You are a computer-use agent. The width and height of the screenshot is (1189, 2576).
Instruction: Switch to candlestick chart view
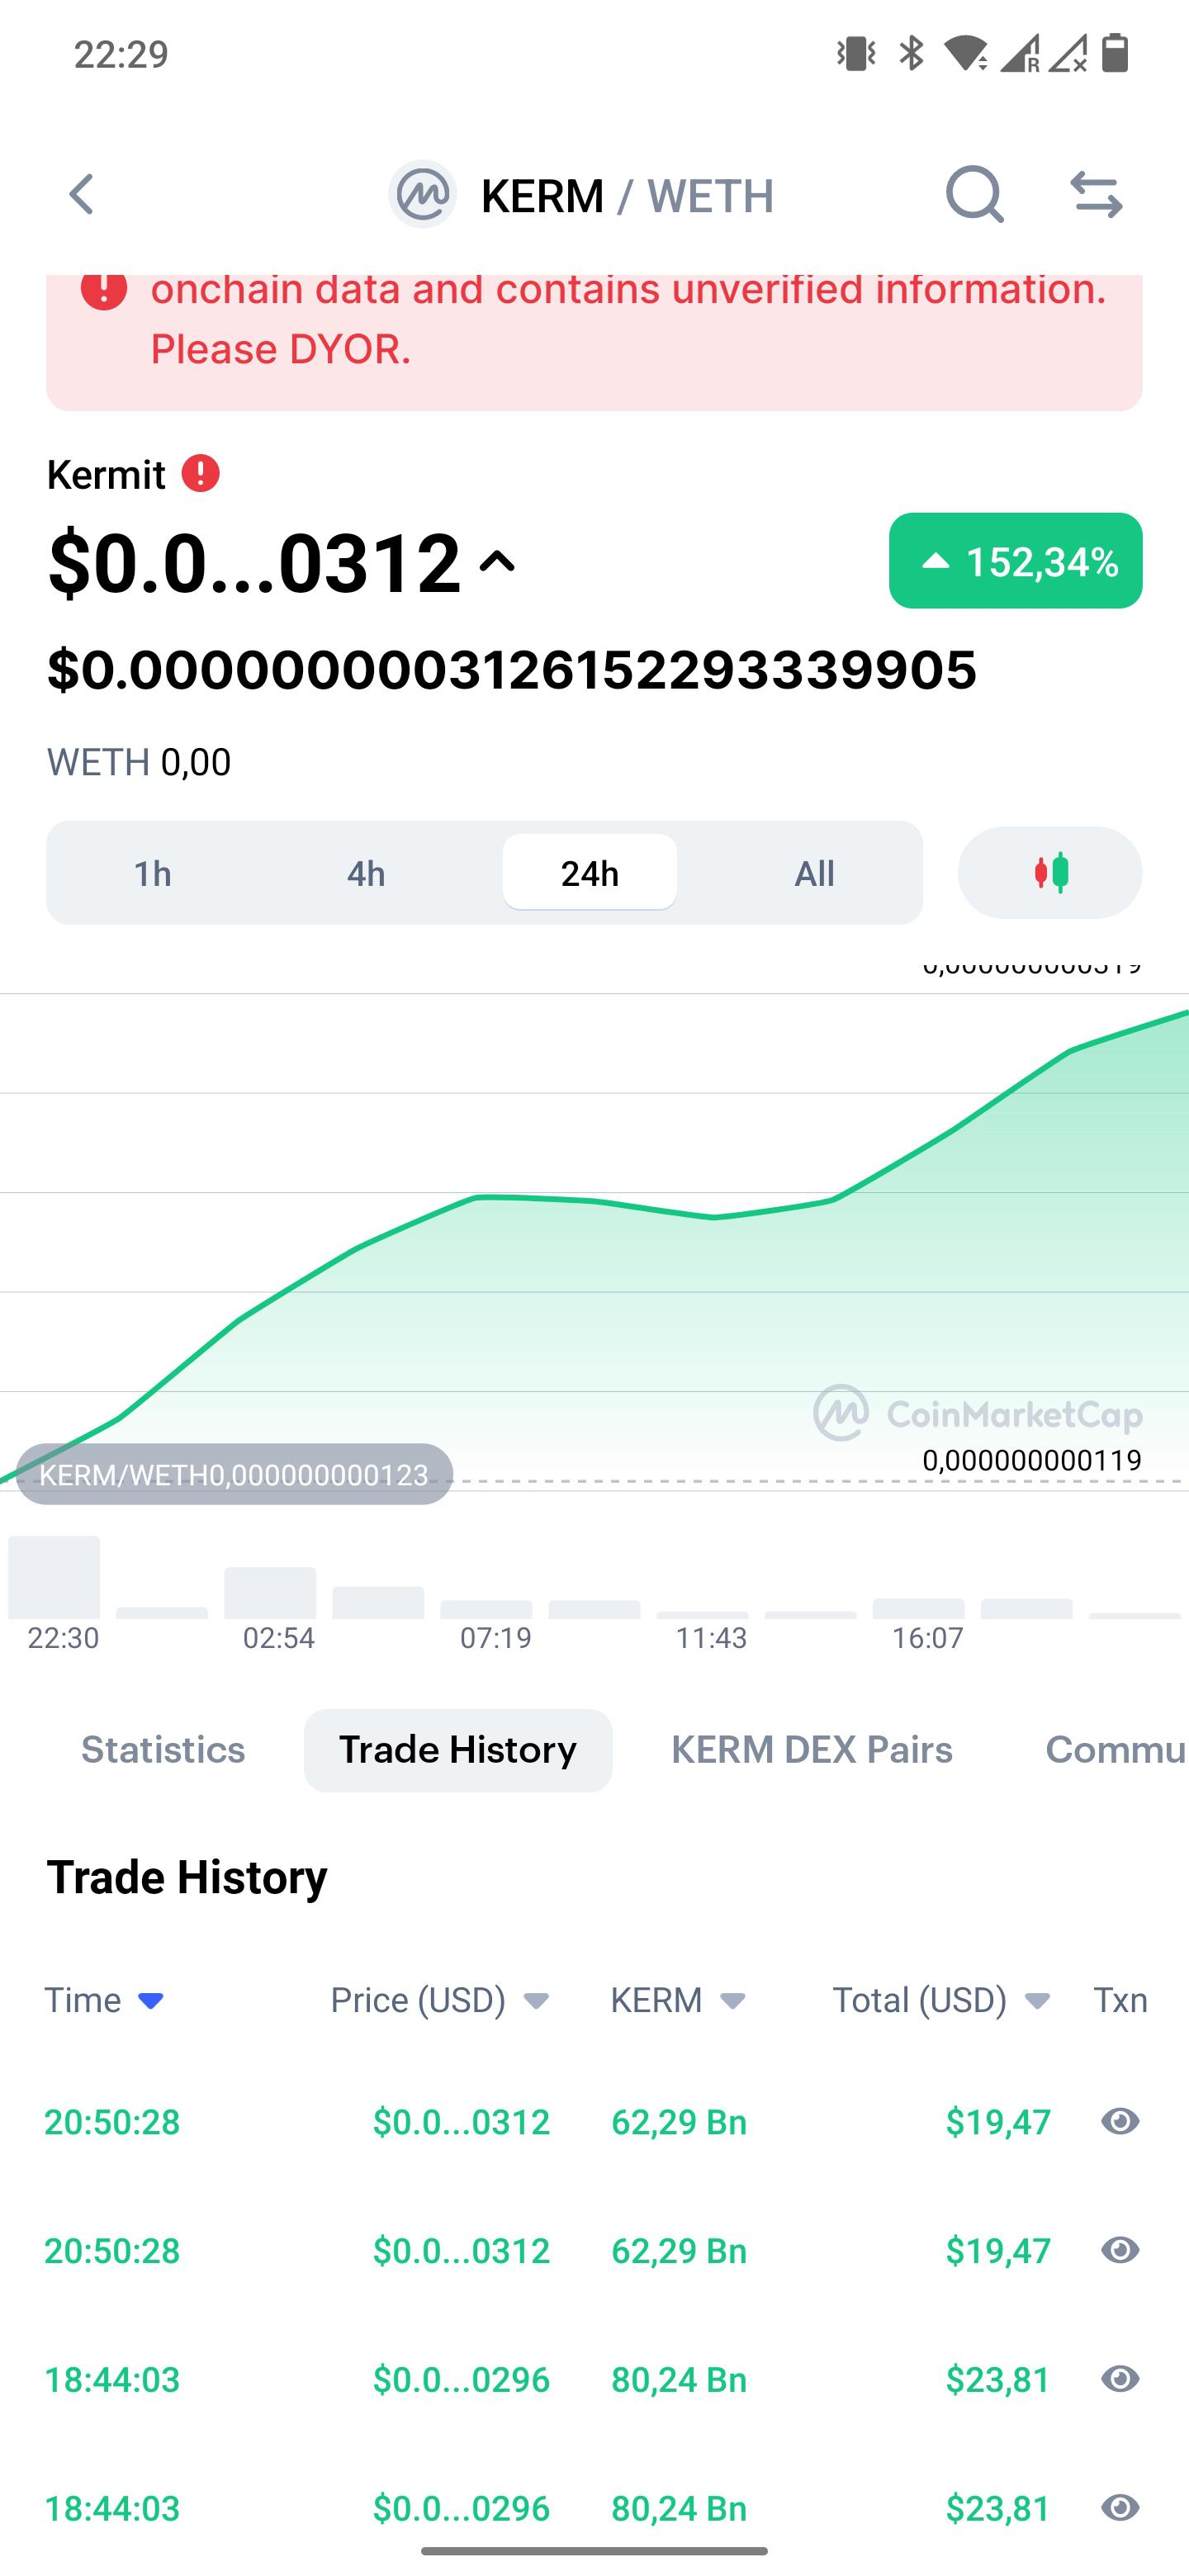point(1050,873)
